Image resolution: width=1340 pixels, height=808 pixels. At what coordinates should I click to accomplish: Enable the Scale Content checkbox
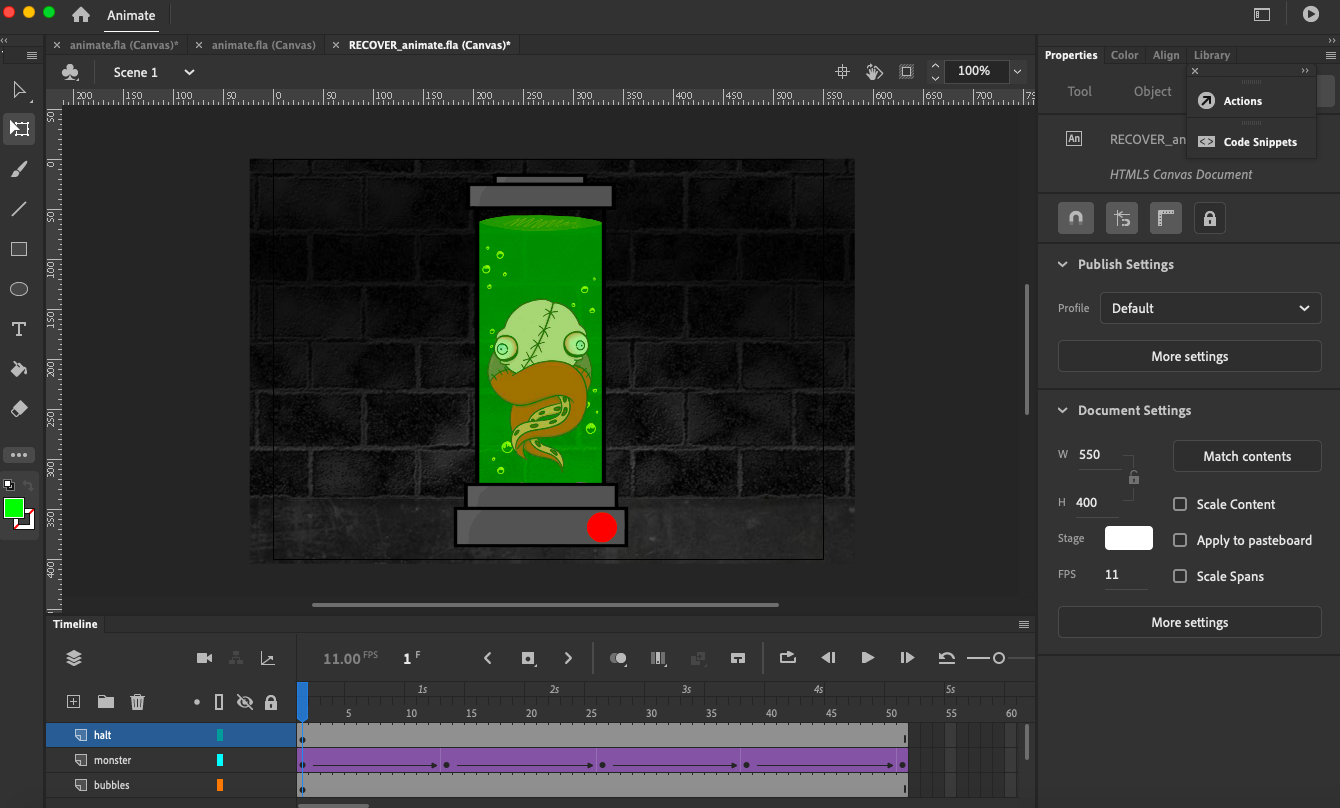tap(1180, 504)
